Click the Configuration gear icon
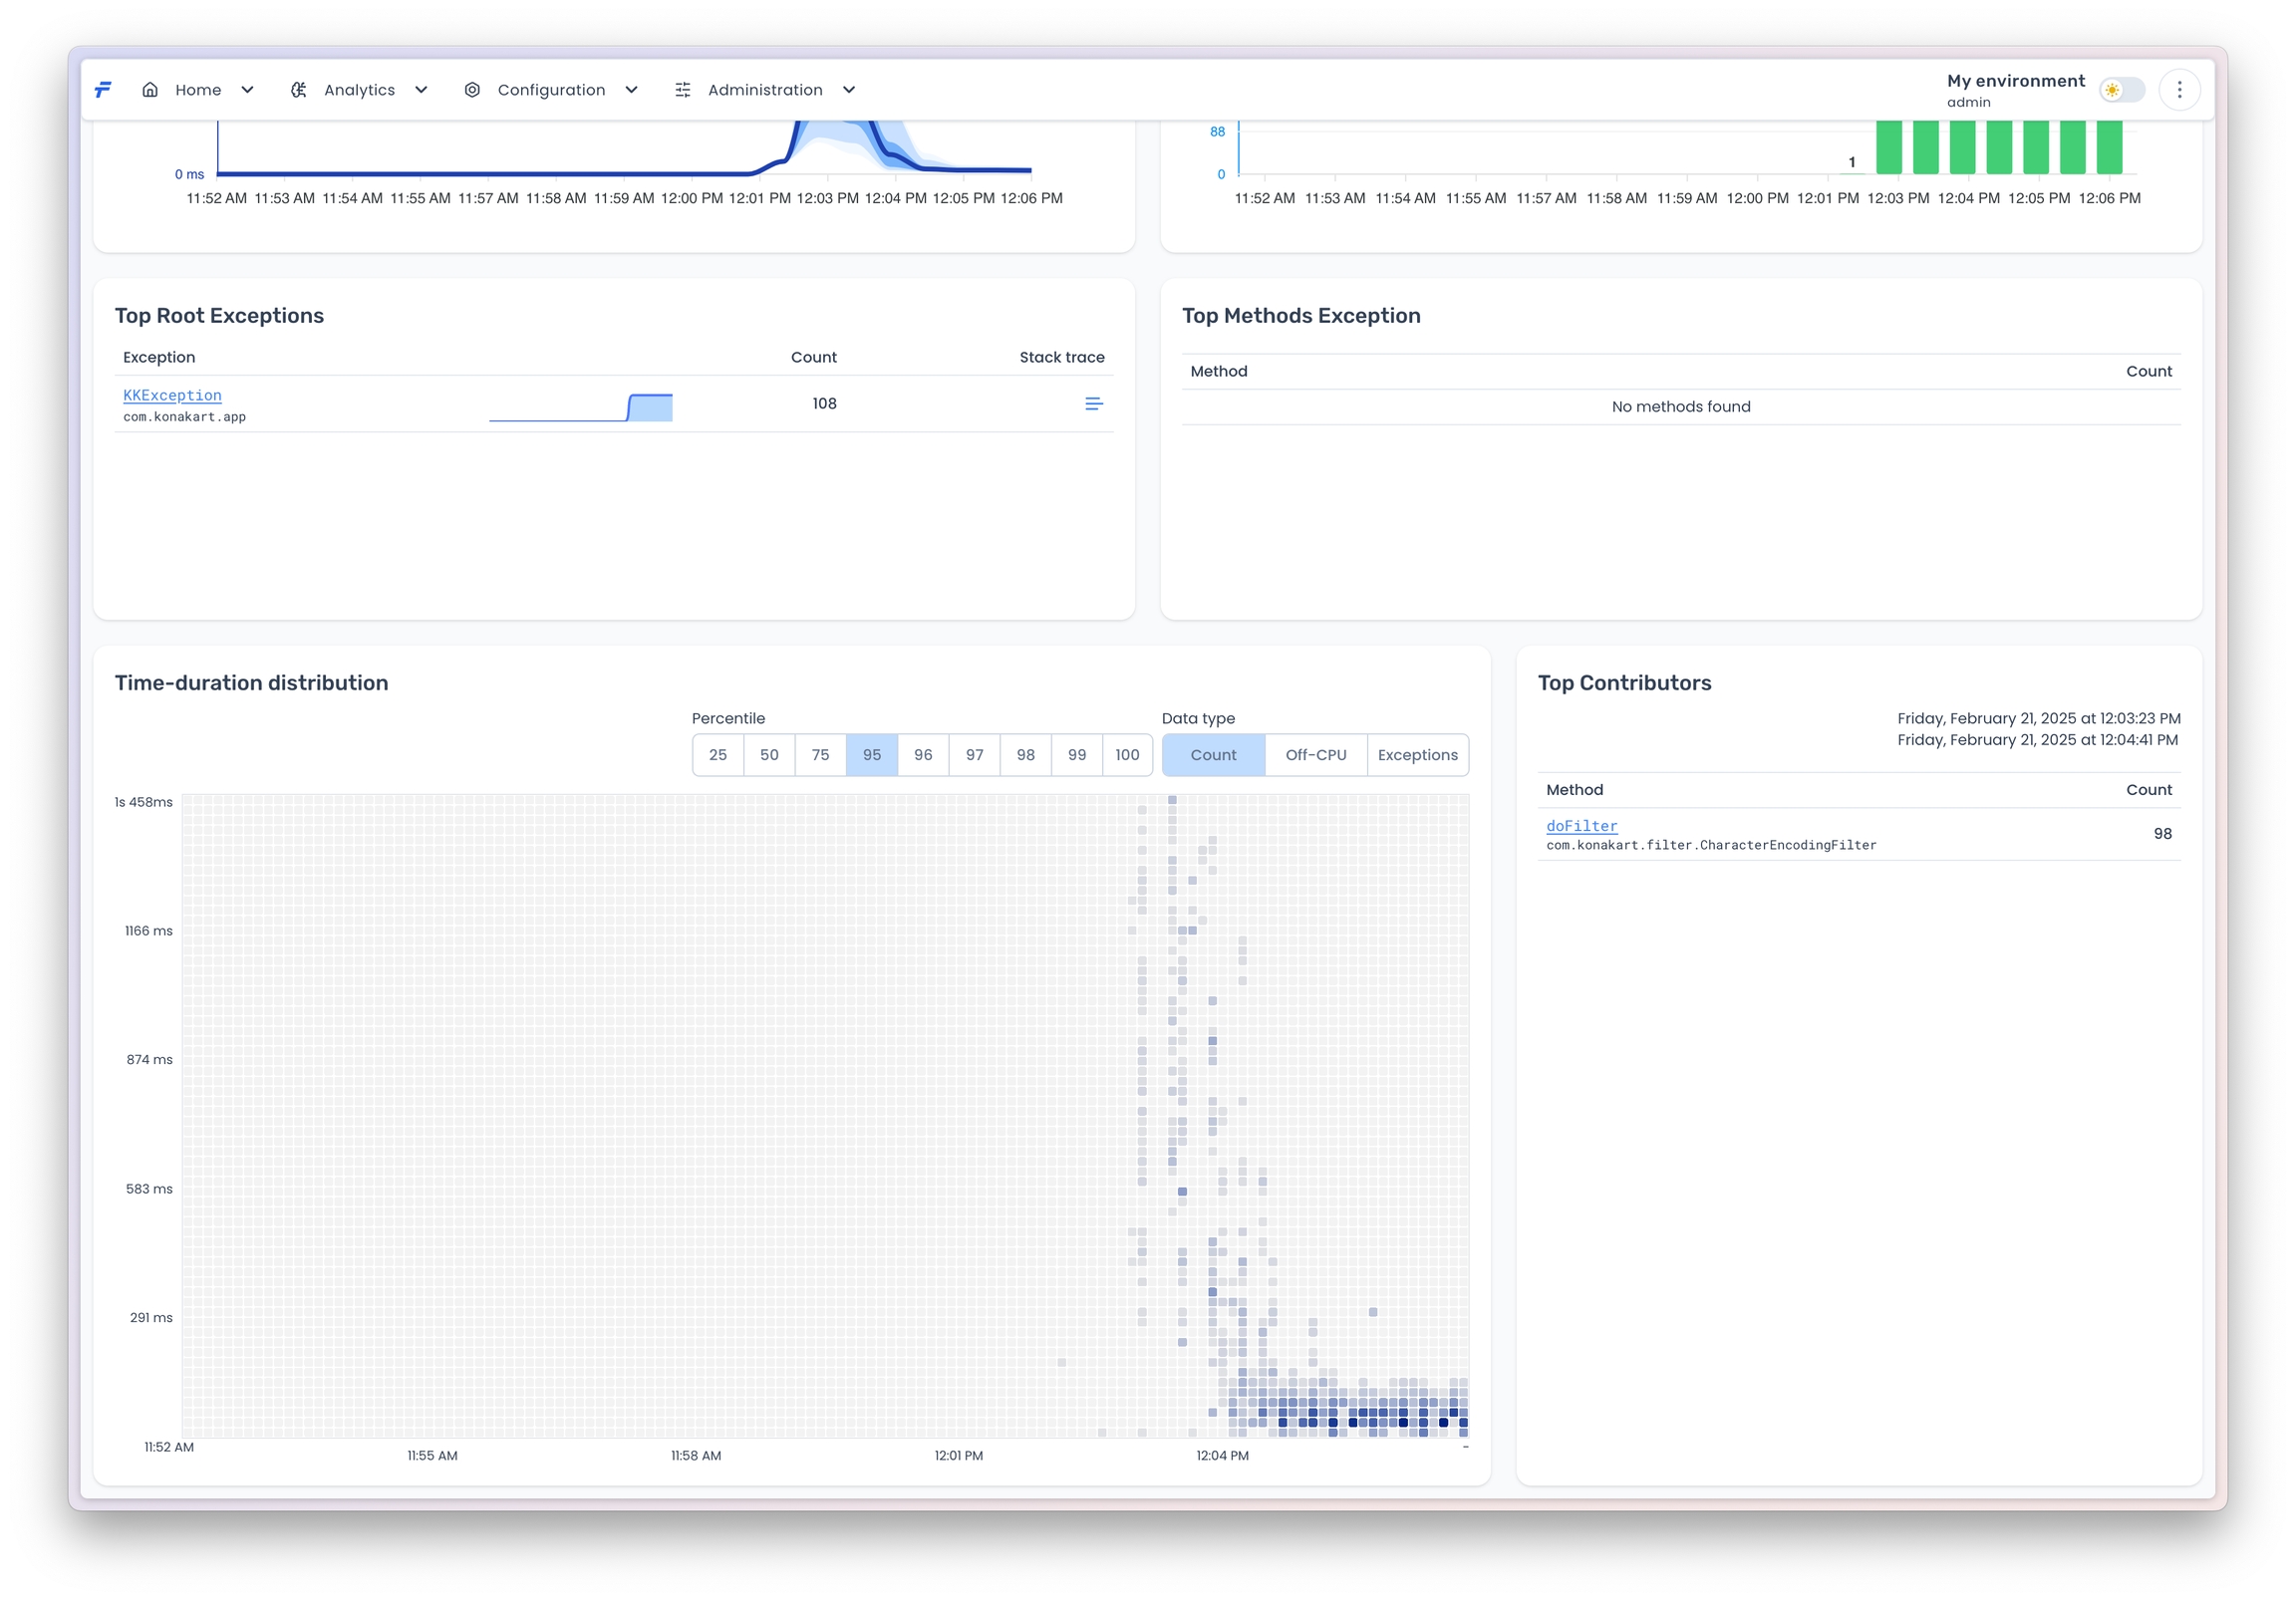 point(472,90)
